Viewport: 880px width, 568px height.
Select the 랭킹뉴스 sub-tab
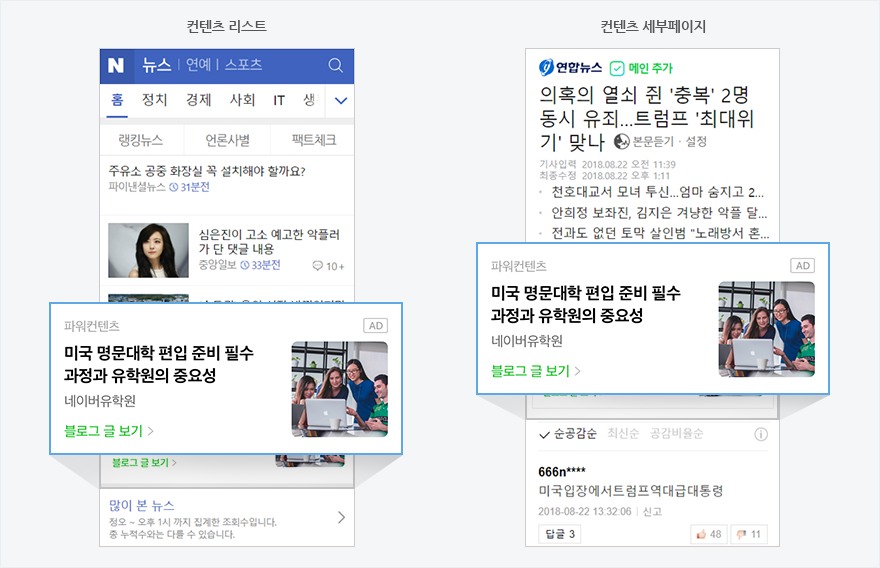point(141,140)
